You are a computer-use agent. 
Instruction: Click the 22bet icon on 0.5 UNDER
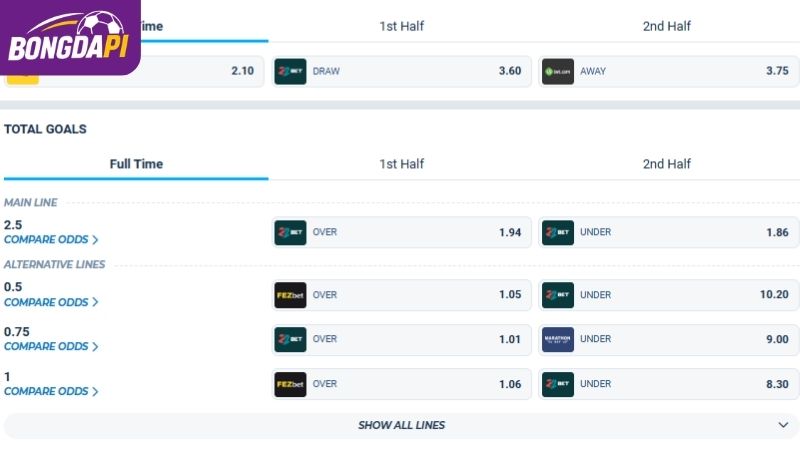558,295
